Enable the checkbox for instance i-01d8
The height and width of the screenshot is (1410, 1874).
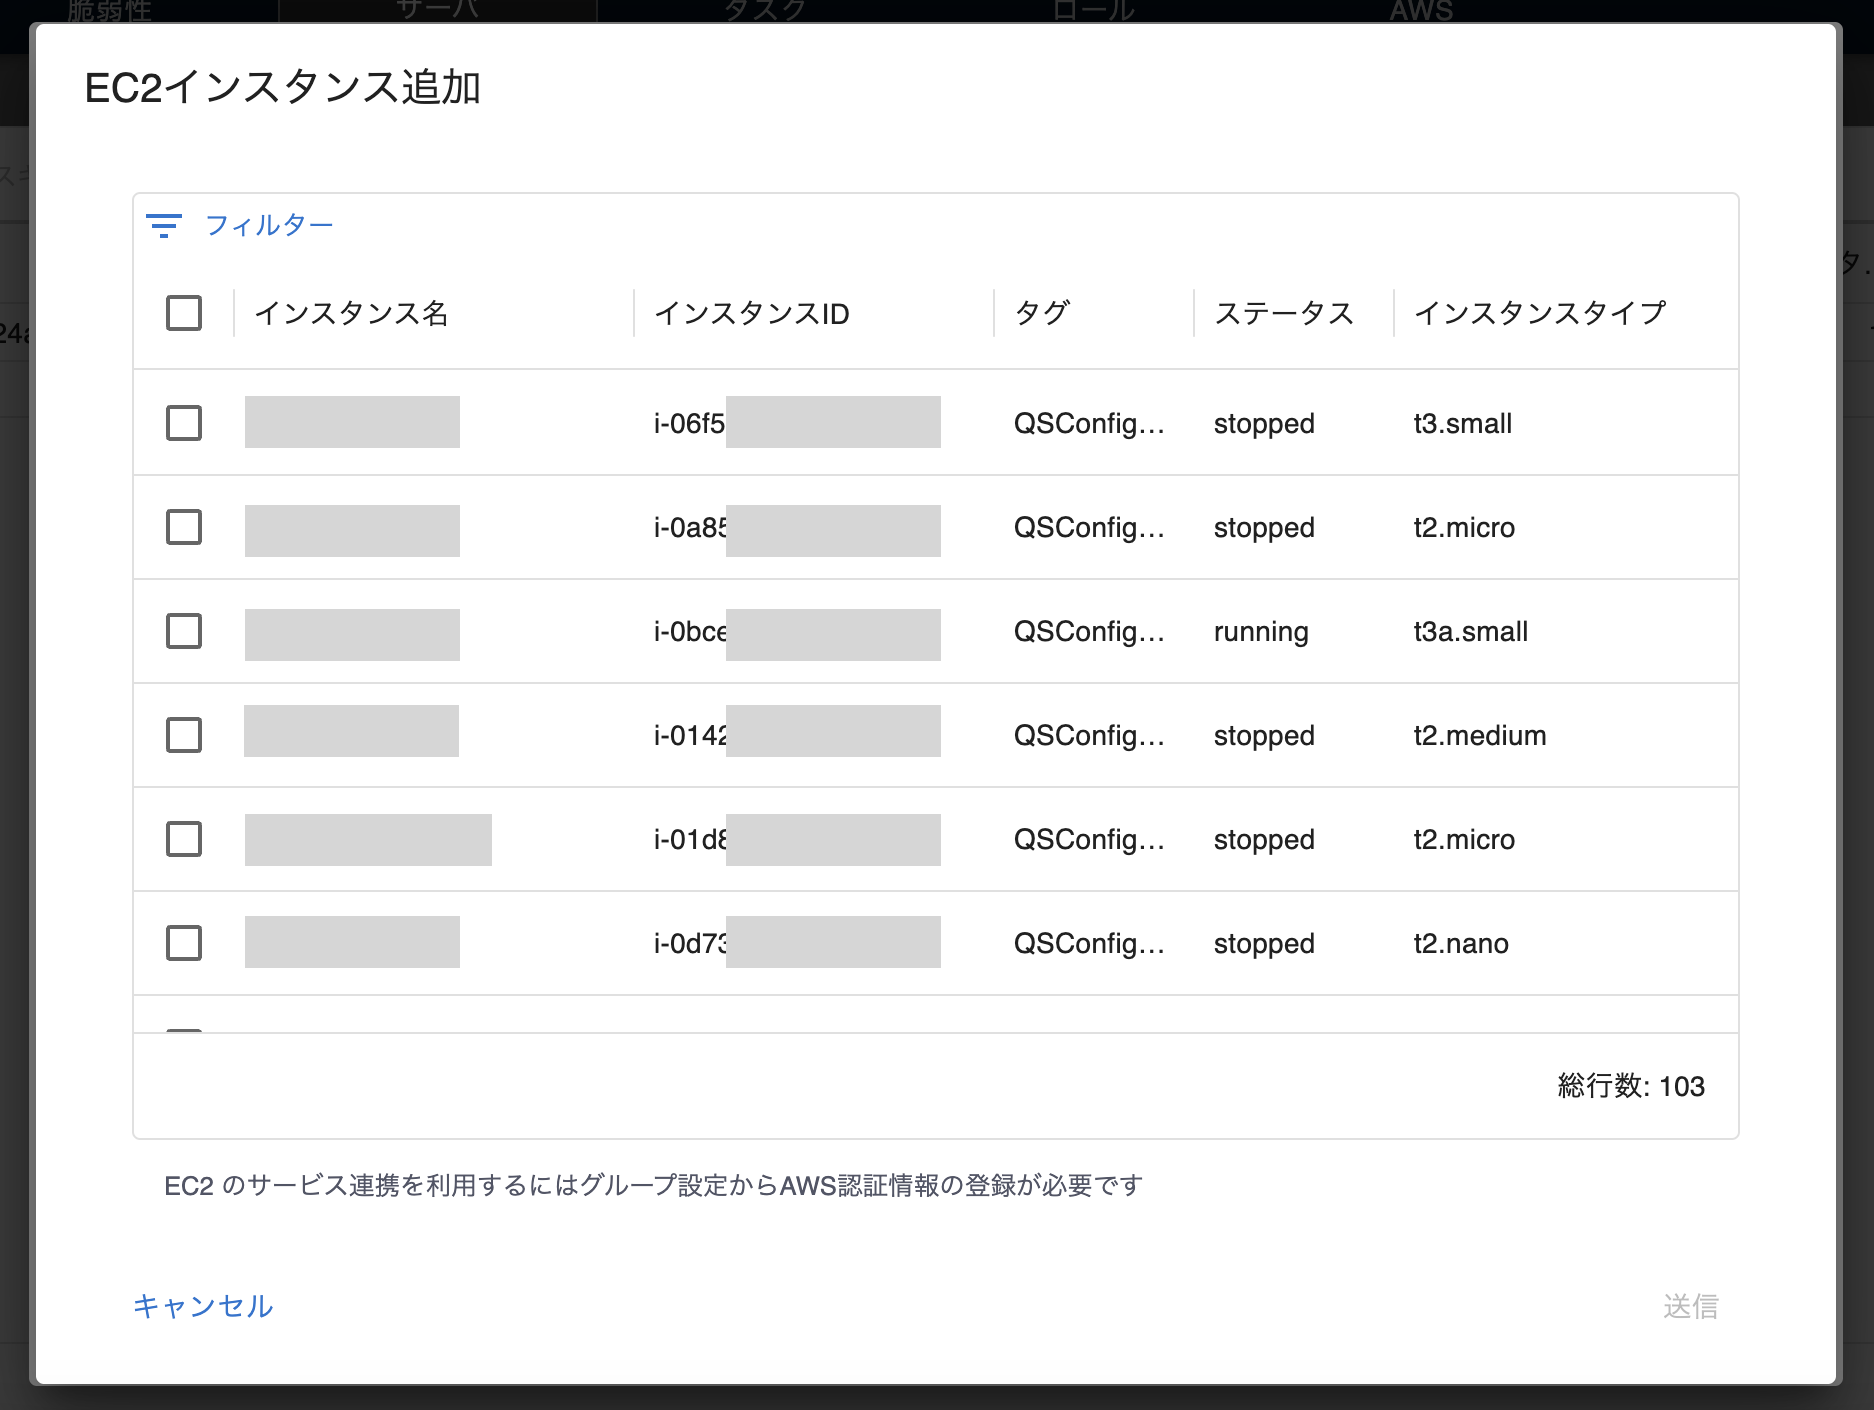click(184, 839)
